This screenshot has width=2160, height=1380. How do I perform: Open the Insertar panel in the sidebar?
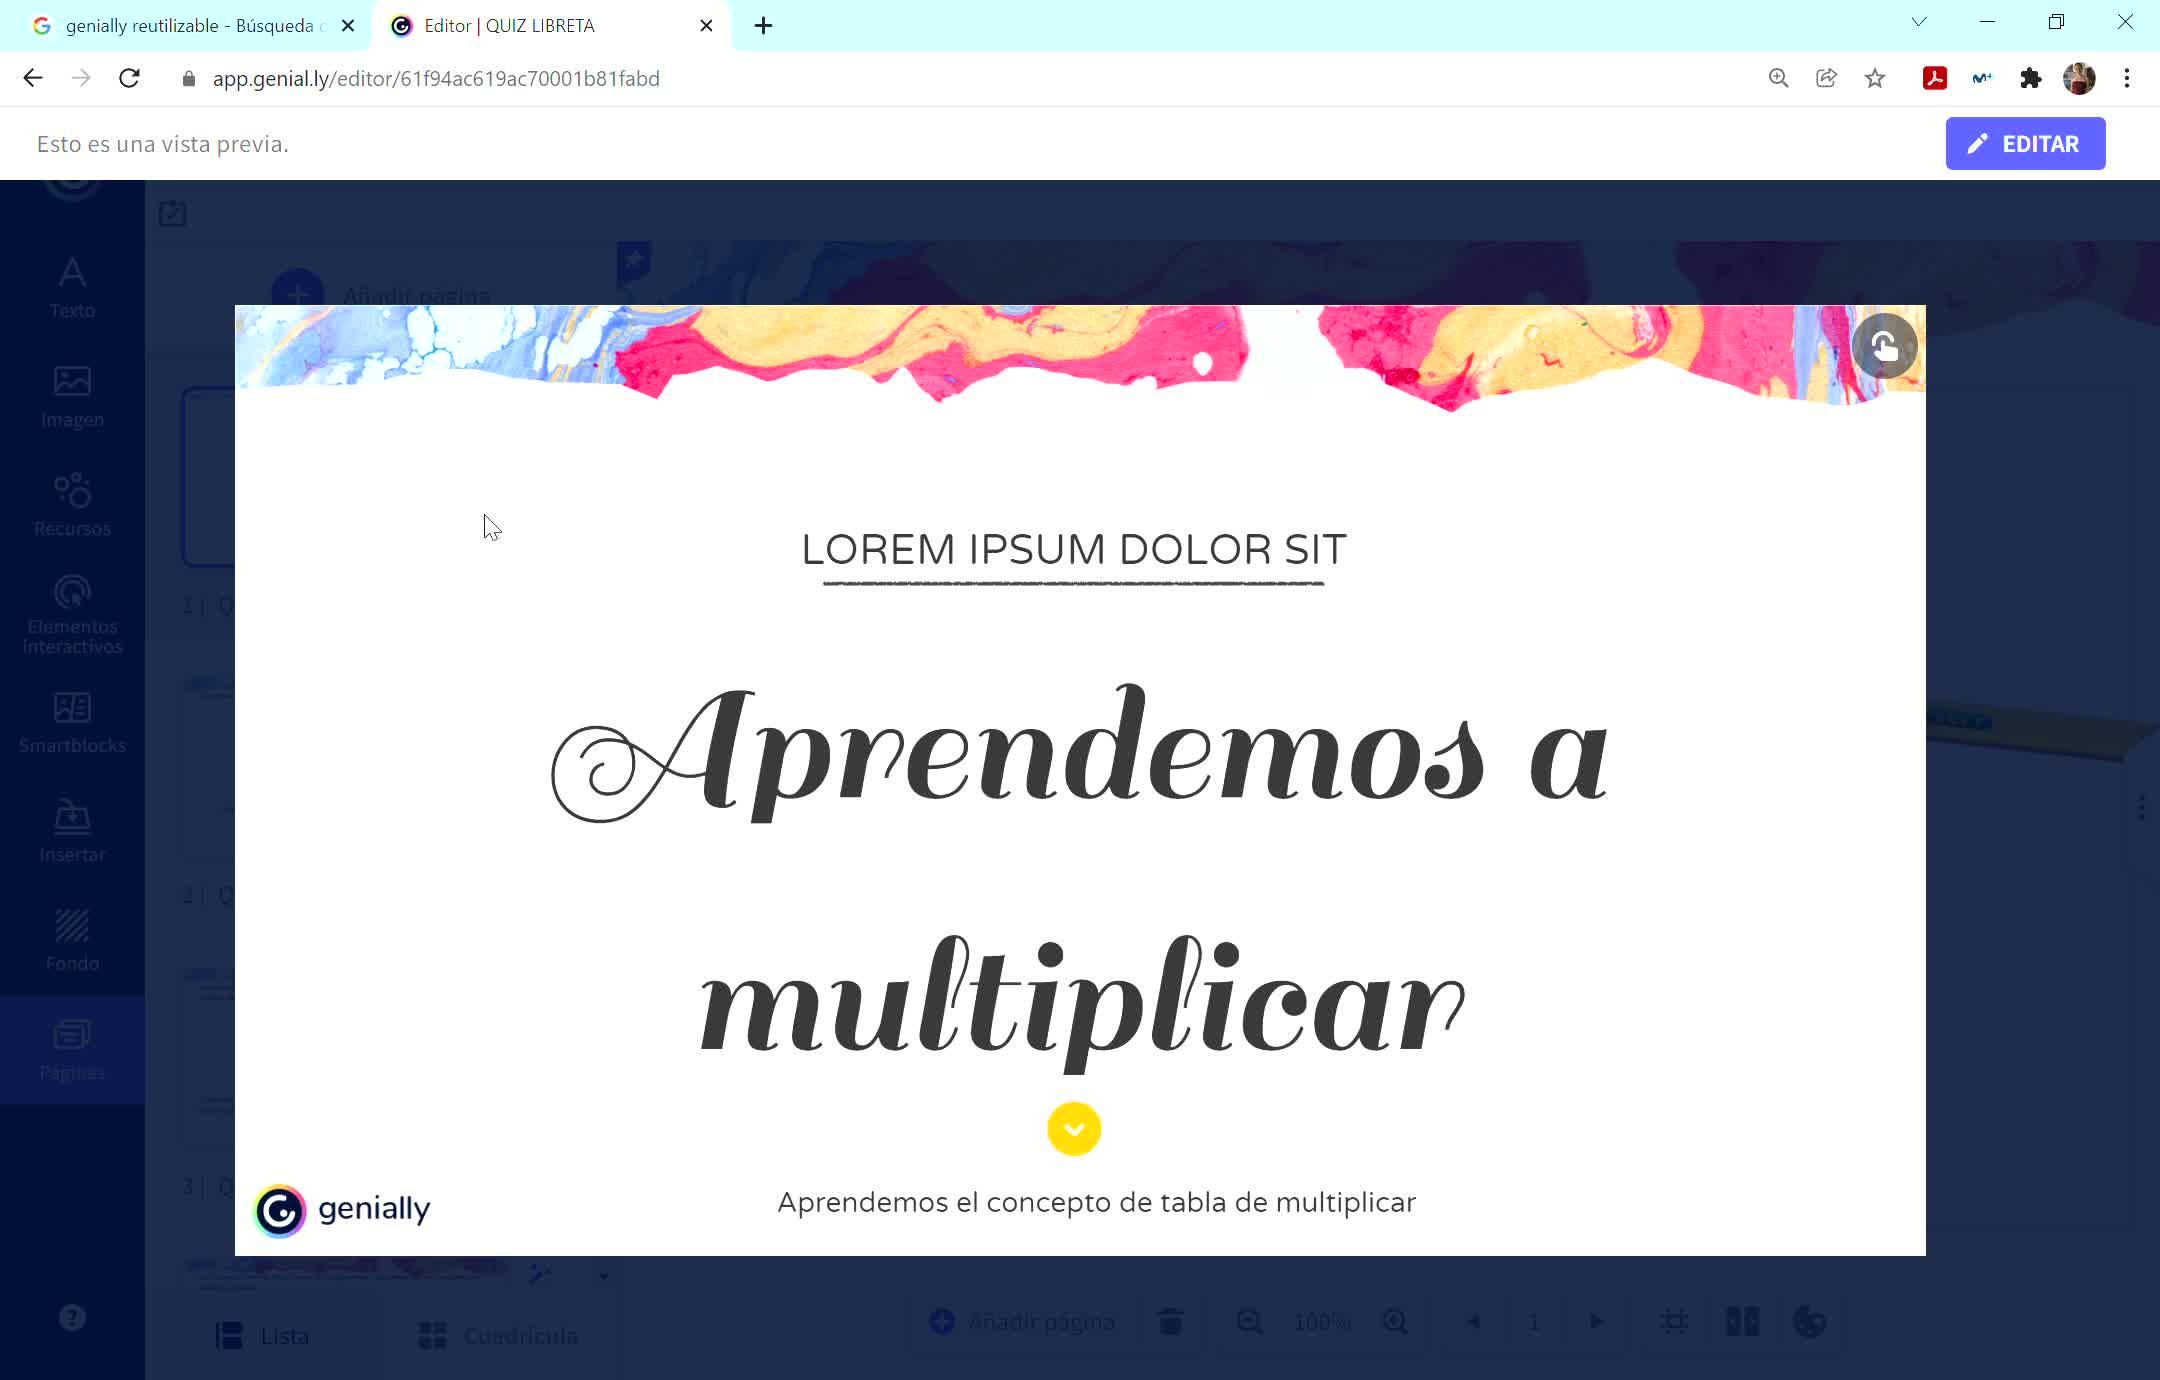[72, 832]
